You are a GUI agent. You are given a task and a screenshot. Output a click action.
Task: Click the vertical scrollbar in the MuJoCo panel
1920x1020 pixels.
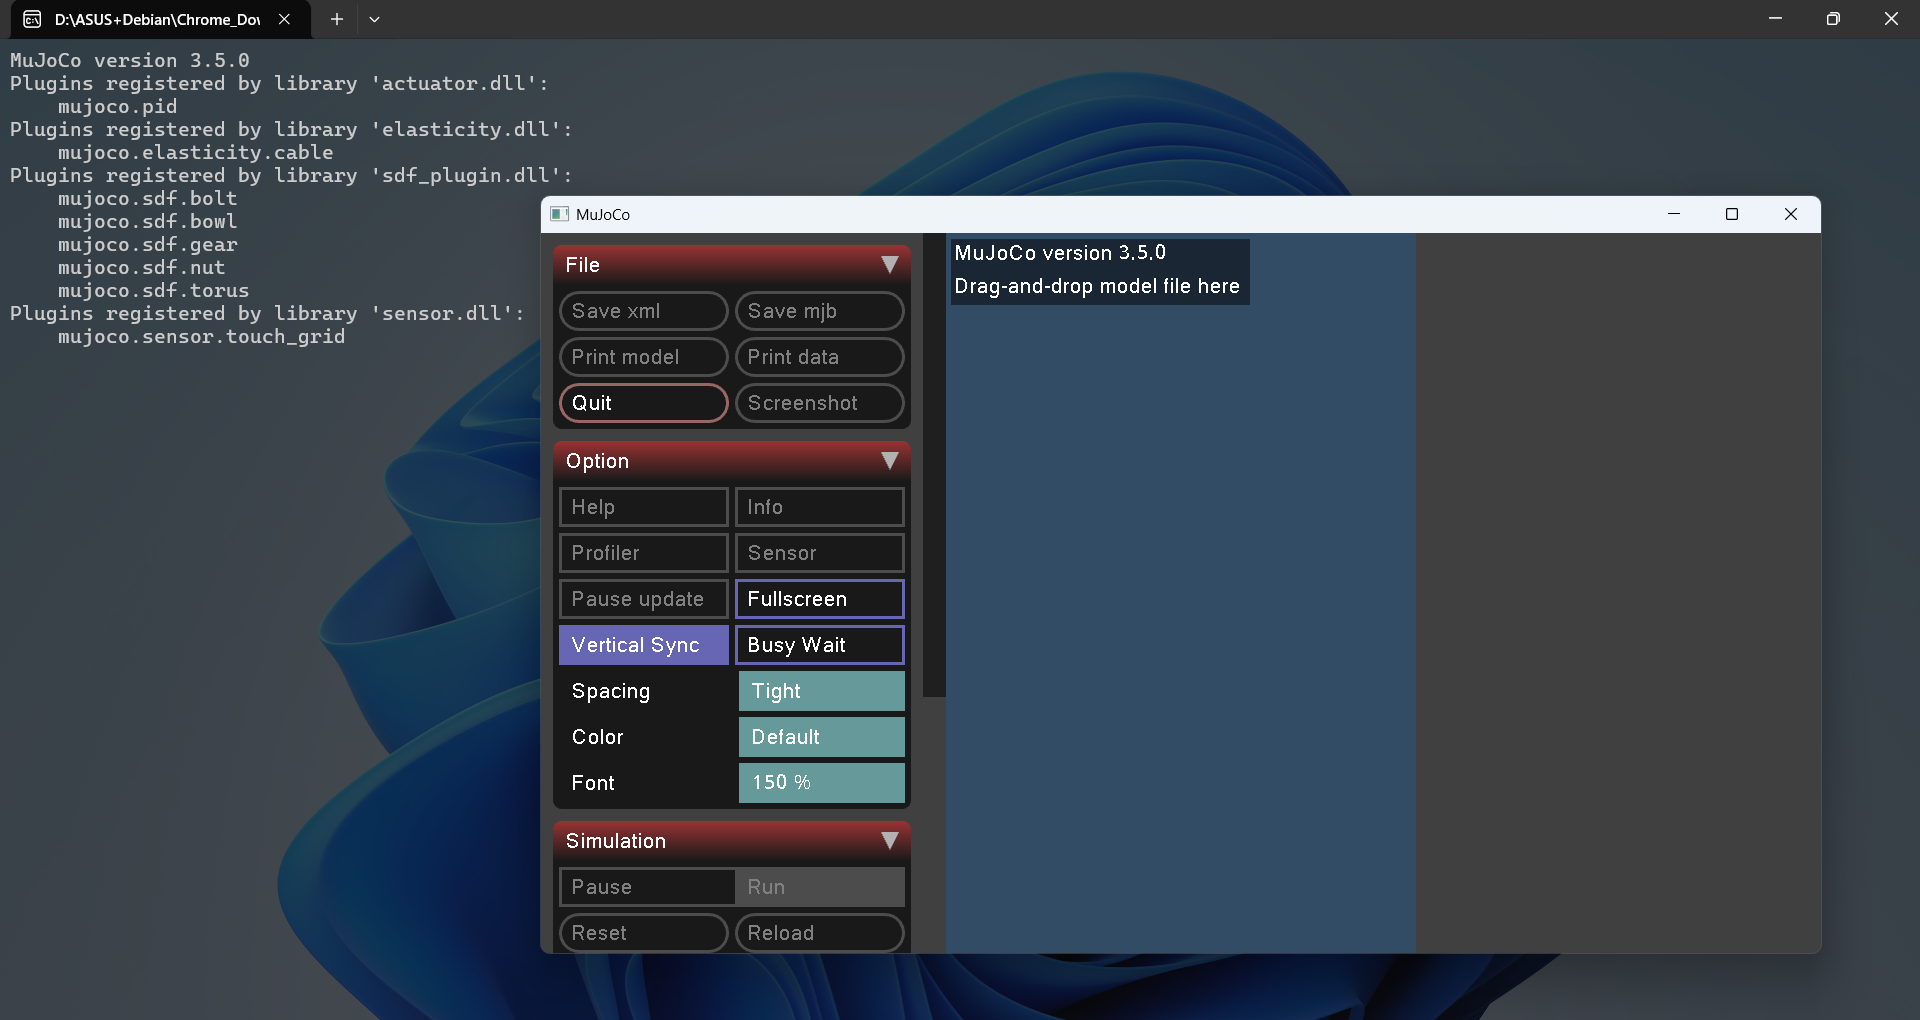[x=933, y=466]
